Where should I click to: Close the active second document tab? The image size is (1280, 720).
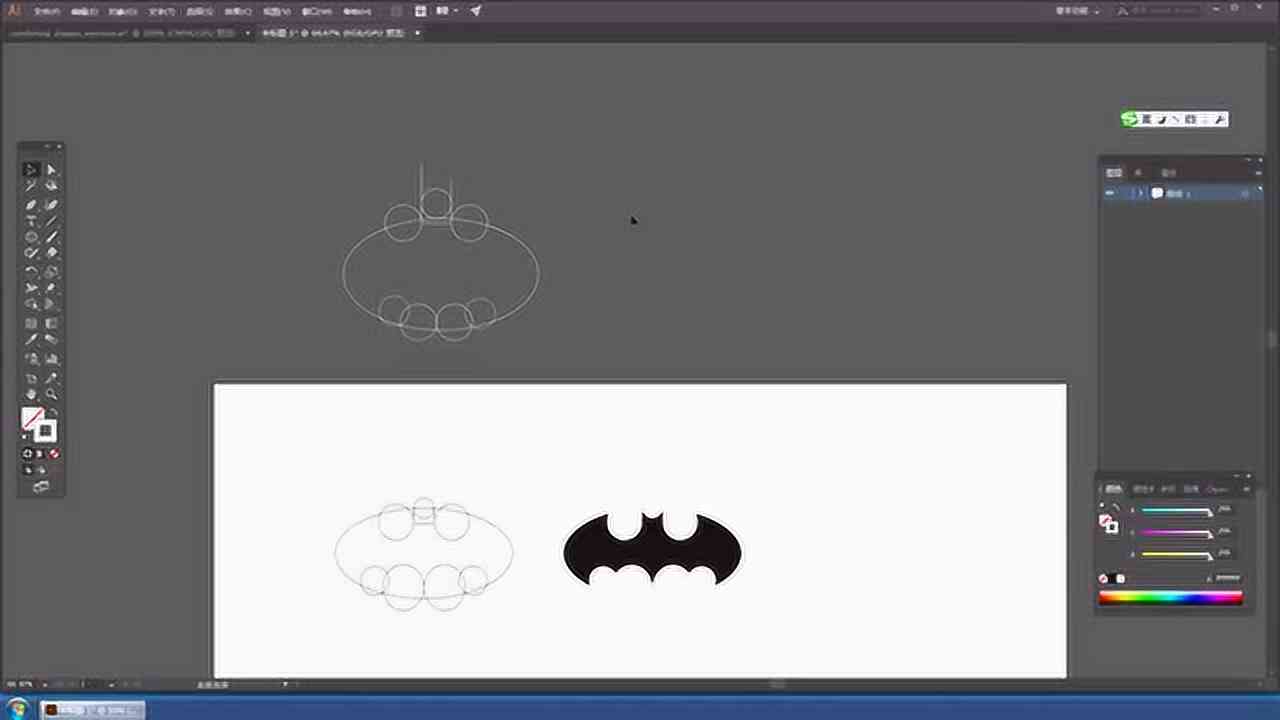418,32
